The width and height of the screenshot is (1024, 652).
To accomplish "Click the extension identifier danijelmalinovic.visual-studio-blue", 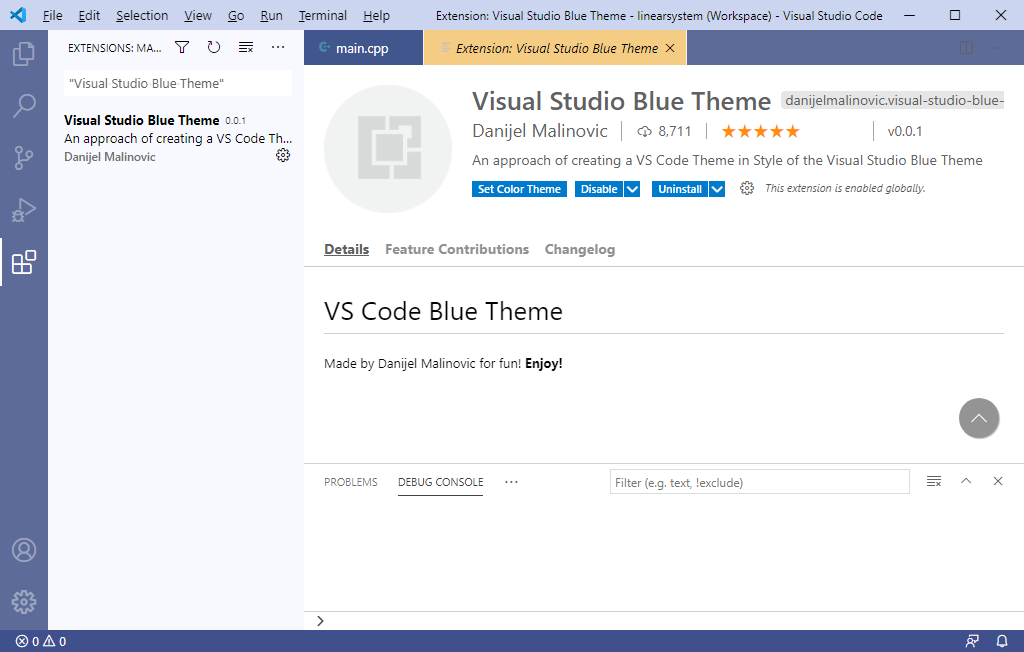I will pyautogui.click(x=893, y=101).
